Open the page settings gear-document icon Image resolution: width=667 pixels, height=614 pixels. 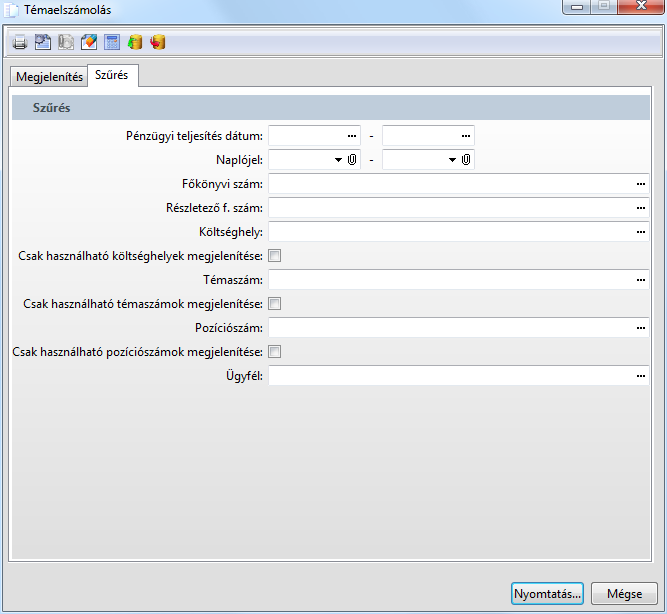tap(43, 42)
